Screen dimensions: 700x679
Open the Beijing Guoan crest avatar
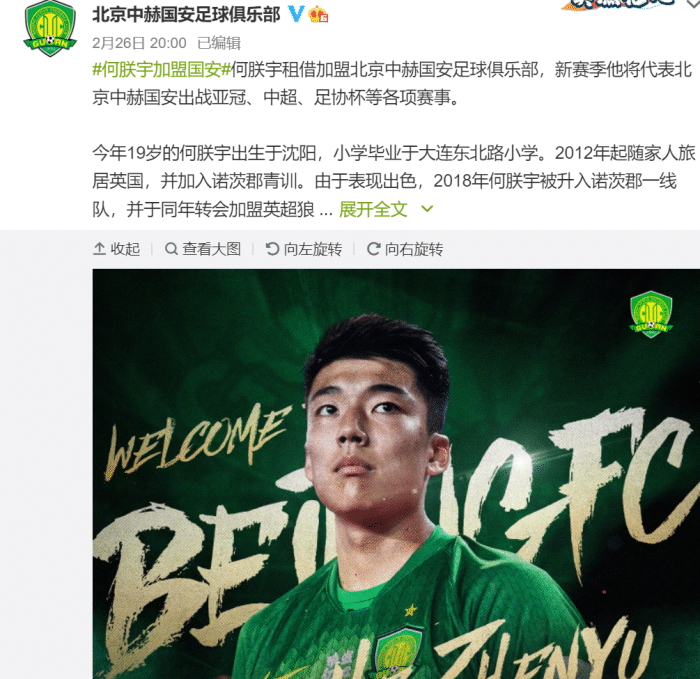(x=50, y=28)
